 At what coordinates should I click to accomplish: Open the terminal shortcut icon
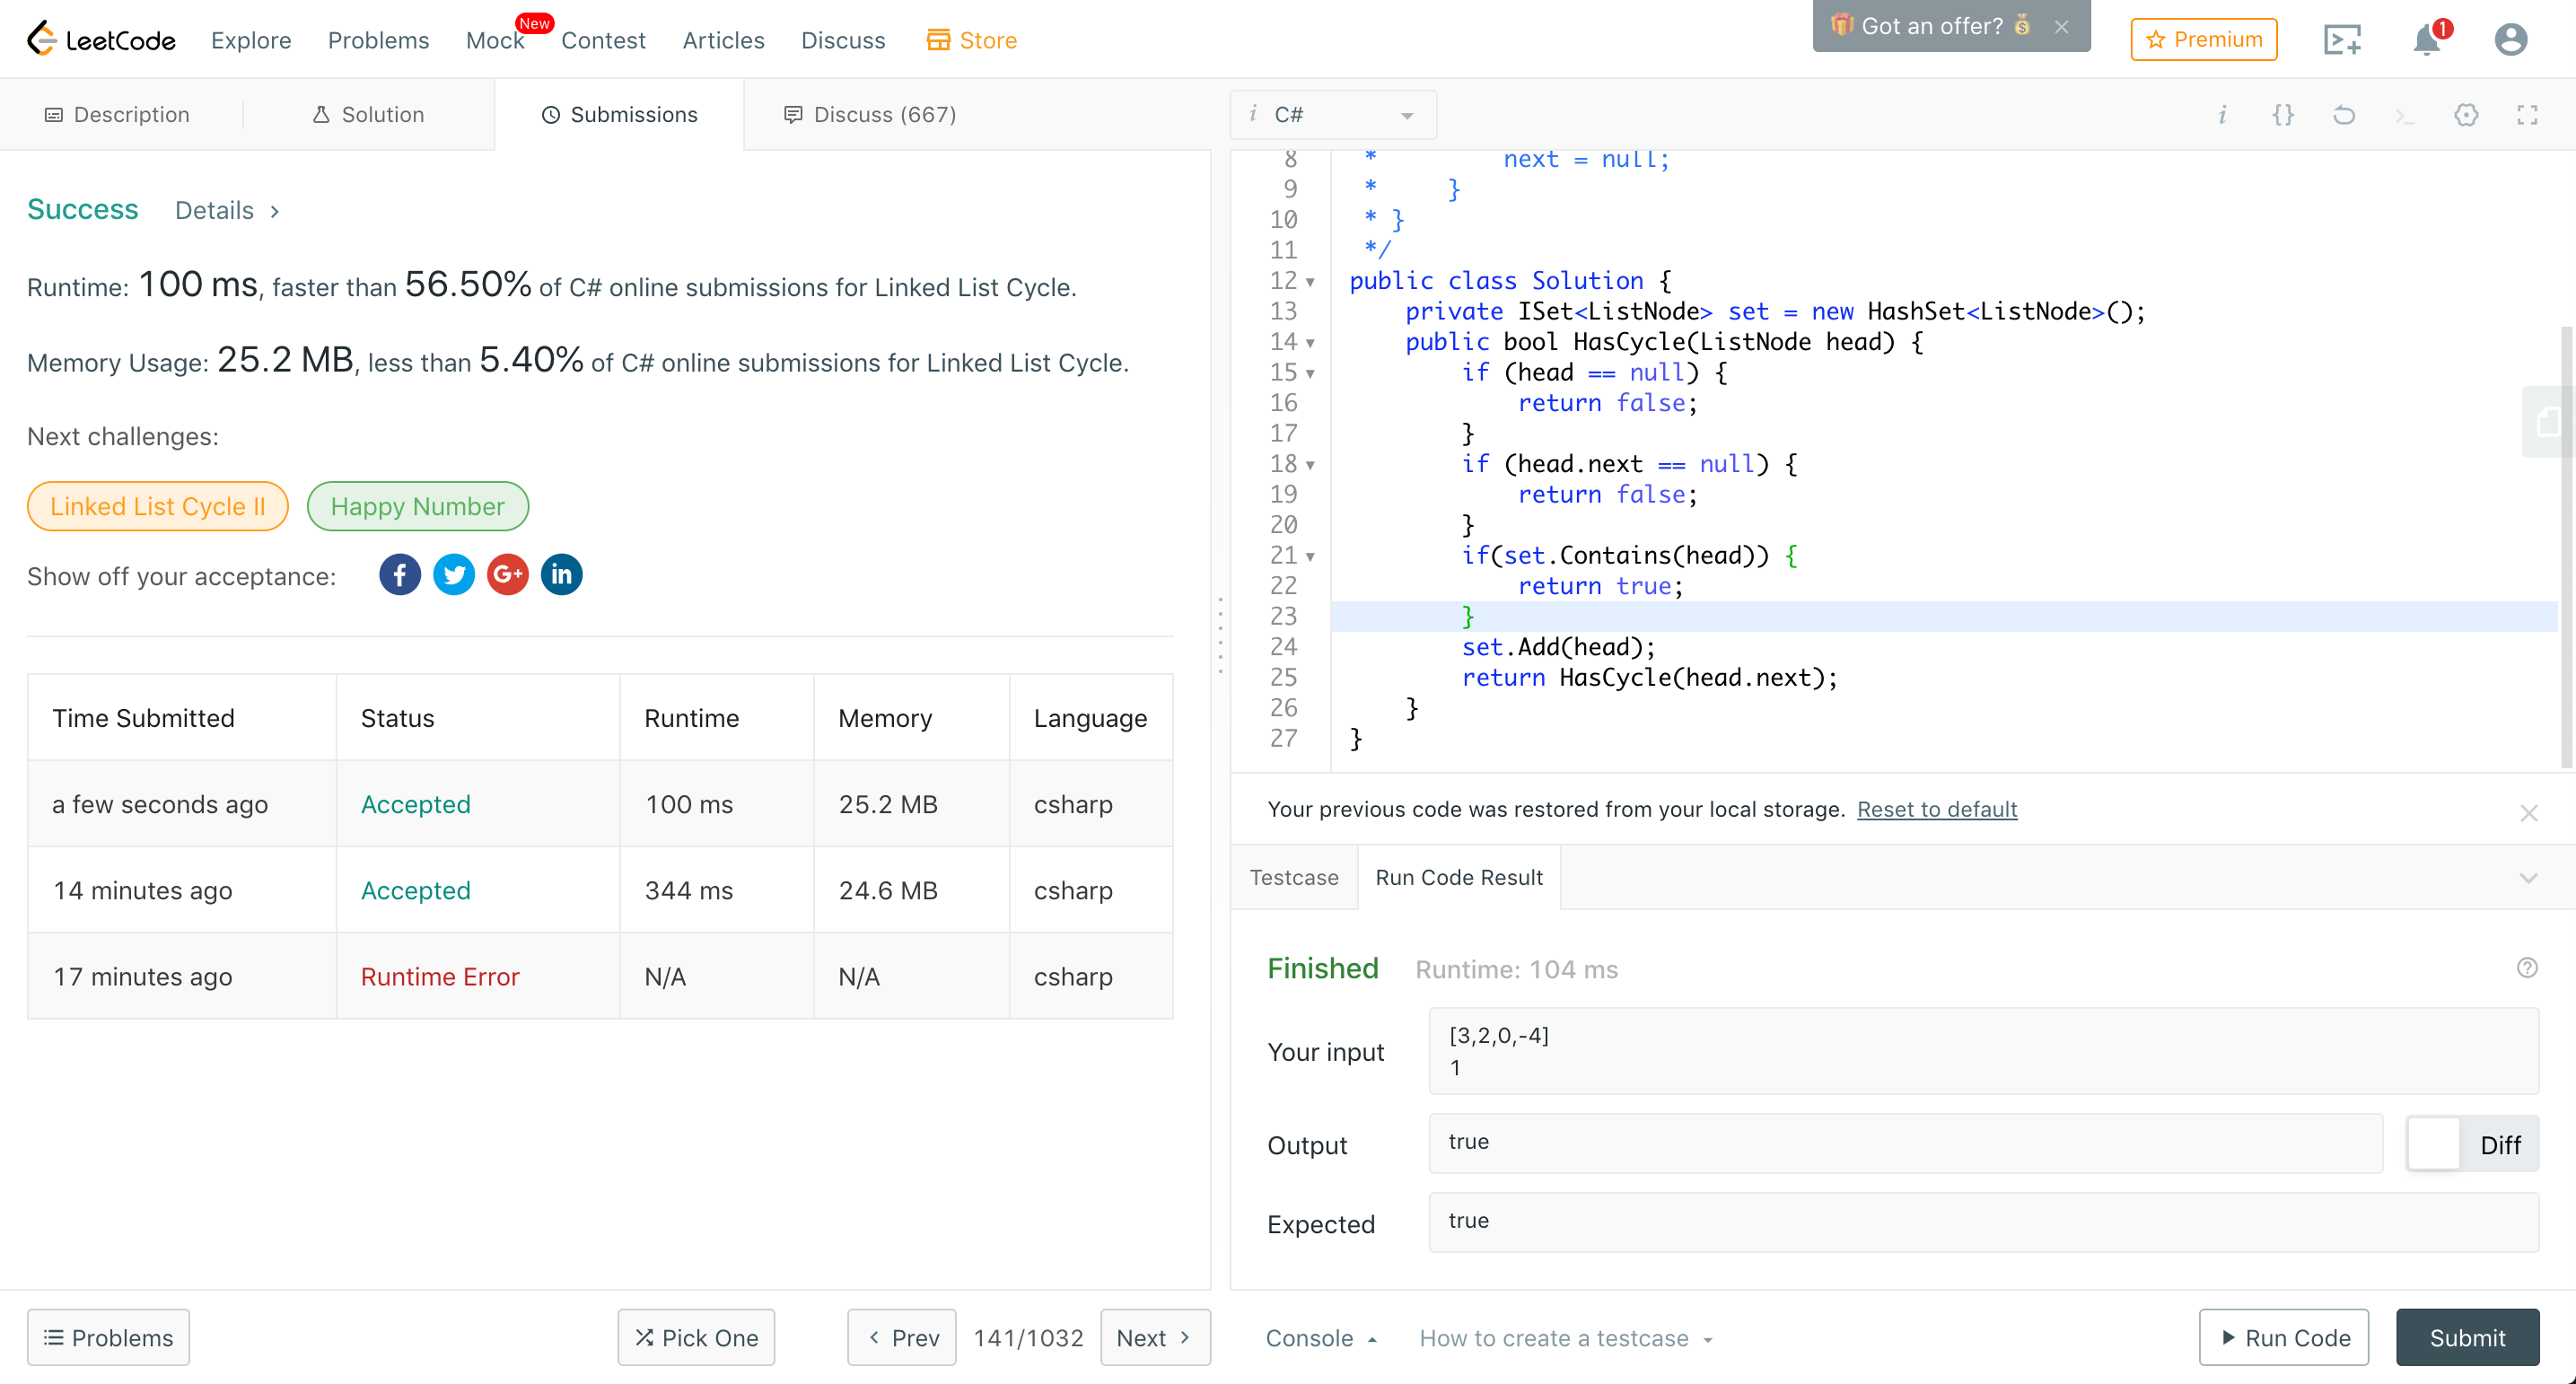tap(2405, 116)
